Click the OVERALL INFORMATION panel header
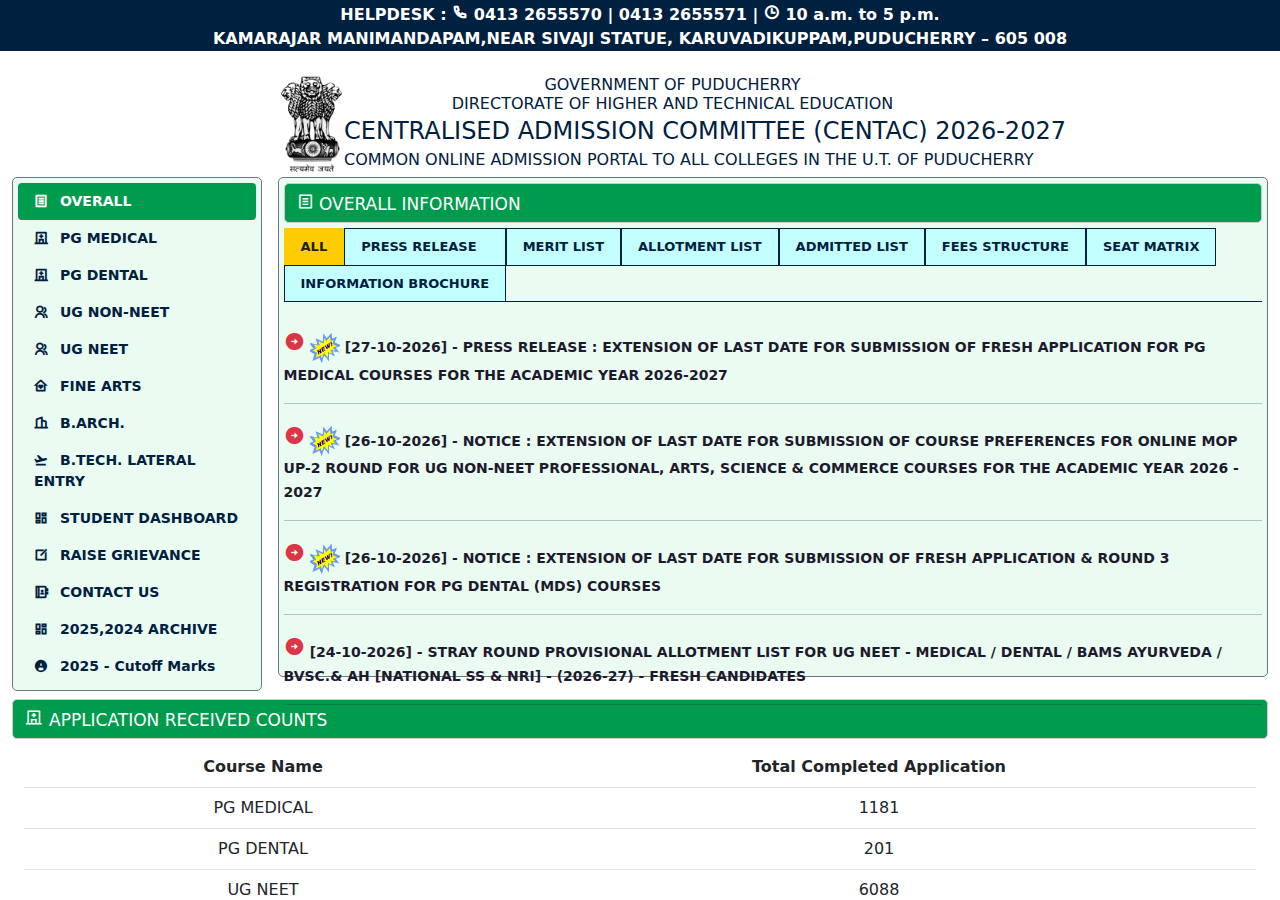1280x900 pixels. coord(773,203)
